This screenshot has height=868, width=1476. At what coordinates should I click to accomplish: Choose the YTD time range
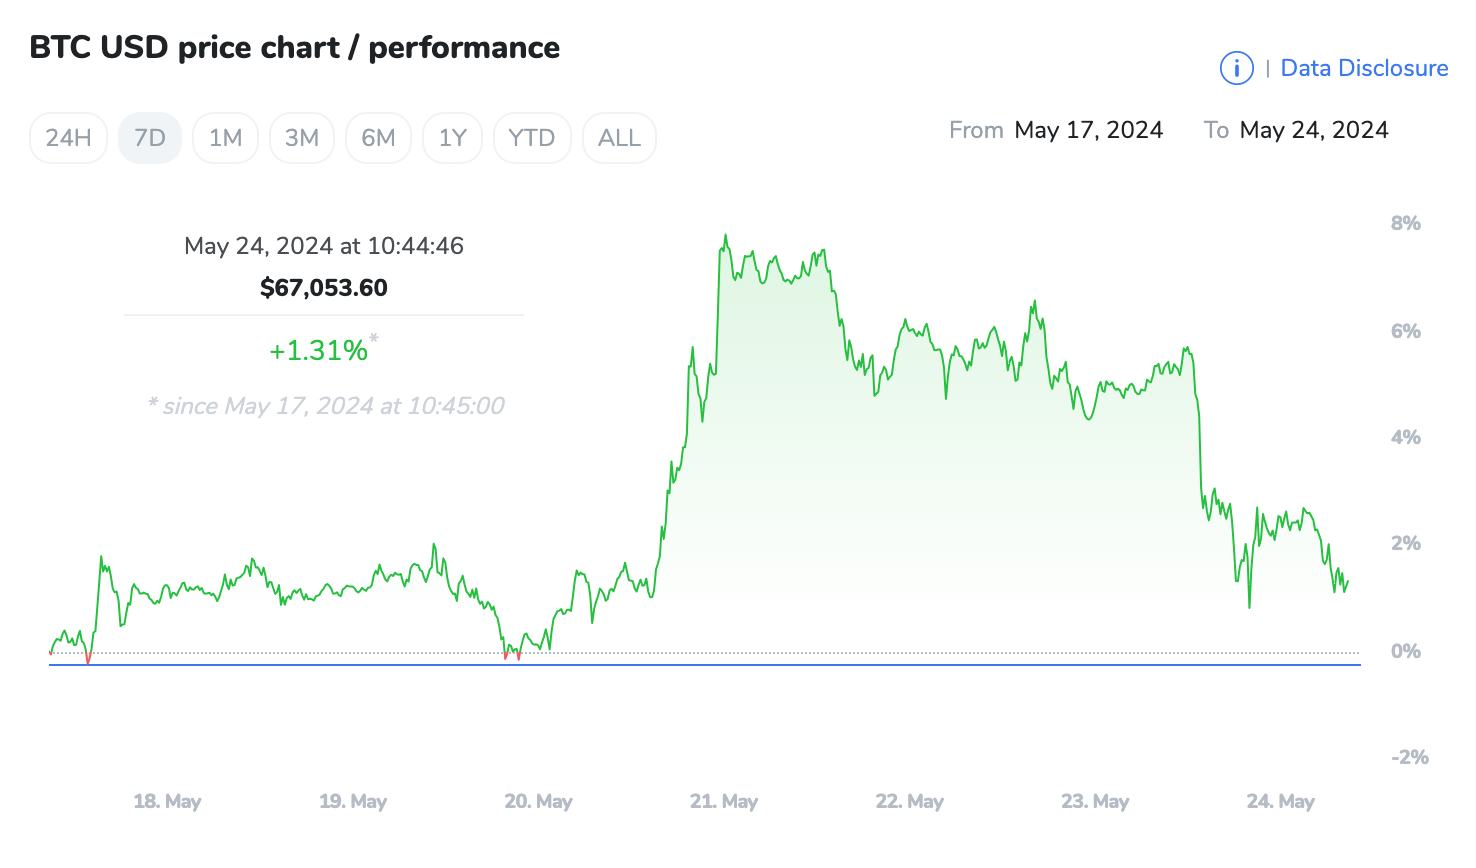click(532, 138)
